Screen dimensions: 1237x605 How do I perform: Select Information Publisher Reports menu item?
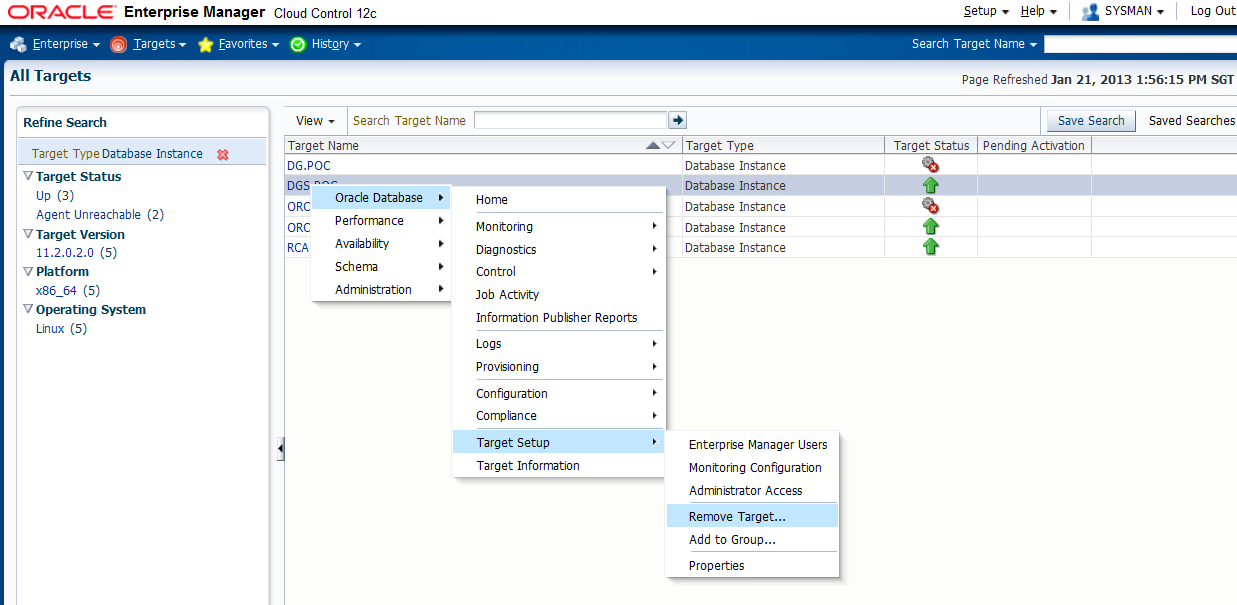559,318
